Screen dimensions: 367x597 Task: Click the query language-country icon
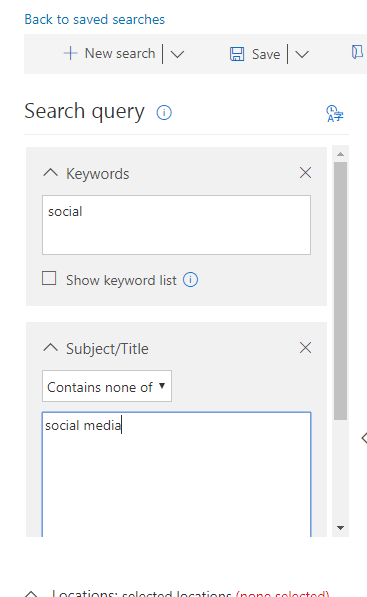[x=335, y=113]
